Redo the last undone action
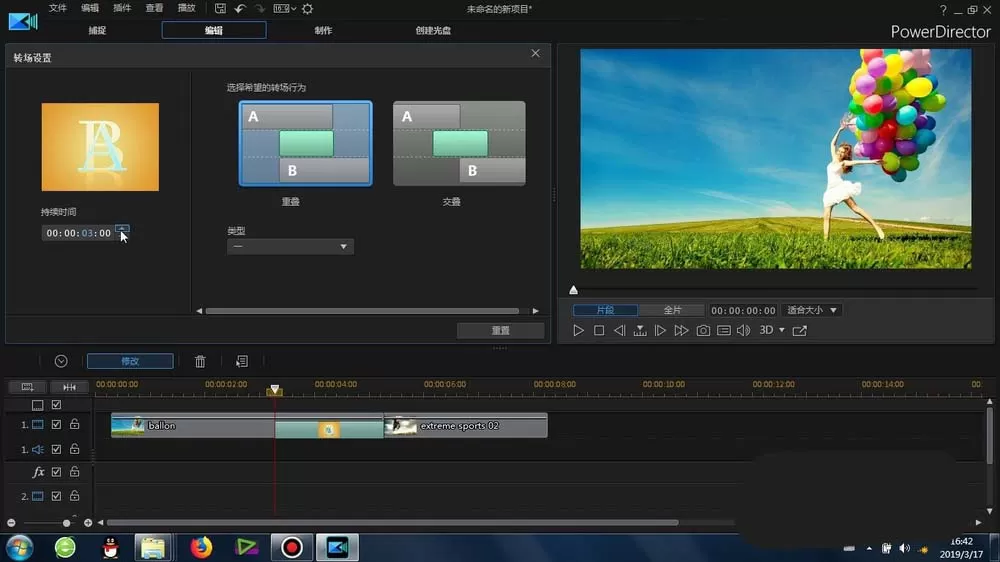 point(260,8)
